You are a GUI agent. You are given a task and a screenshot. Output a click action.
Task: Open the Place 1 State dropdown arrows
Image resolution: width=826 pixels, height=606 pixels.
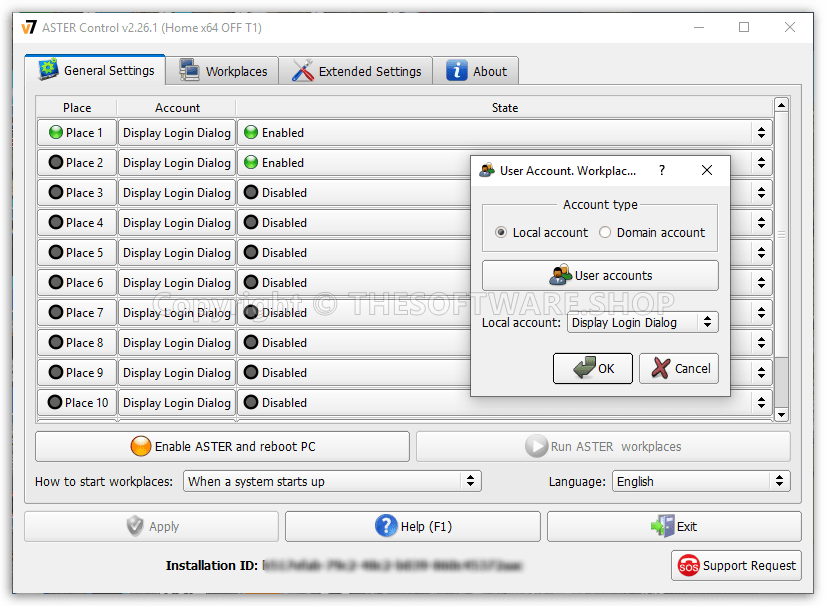click(761, 132)
